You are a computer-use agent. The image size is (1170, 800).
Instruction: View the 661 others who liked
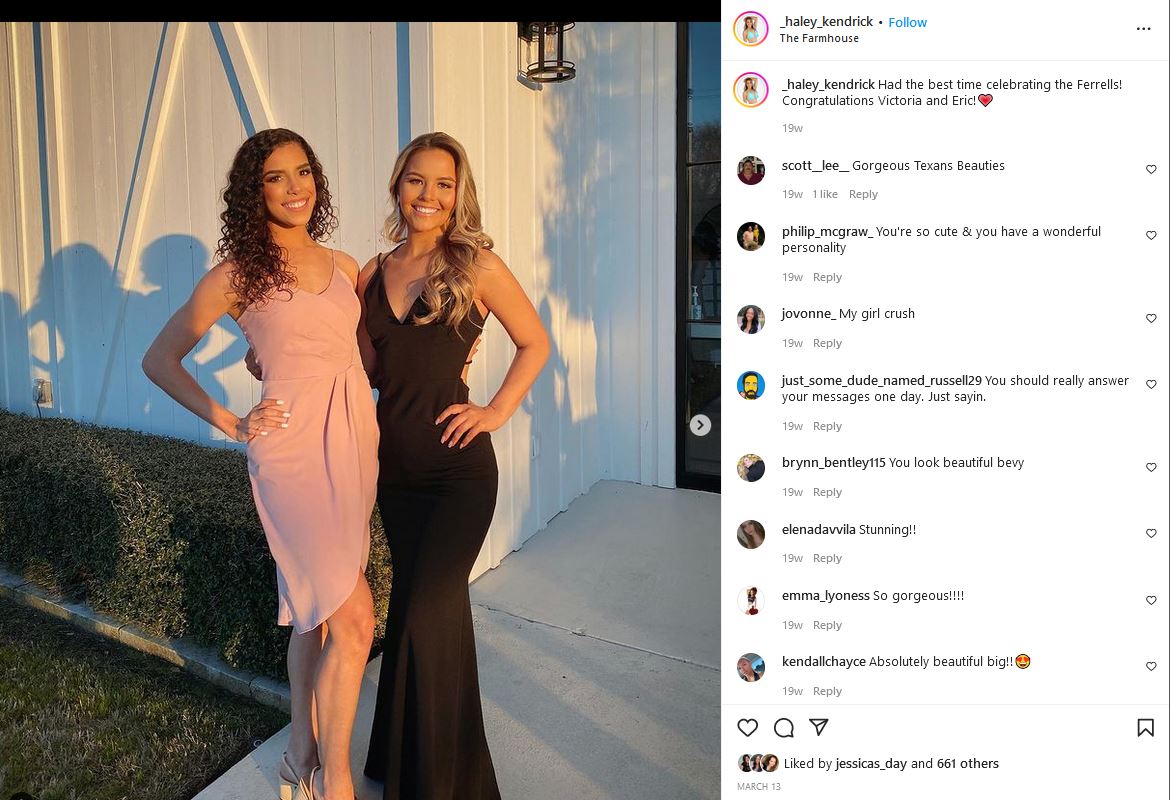(x=968, y=763)
